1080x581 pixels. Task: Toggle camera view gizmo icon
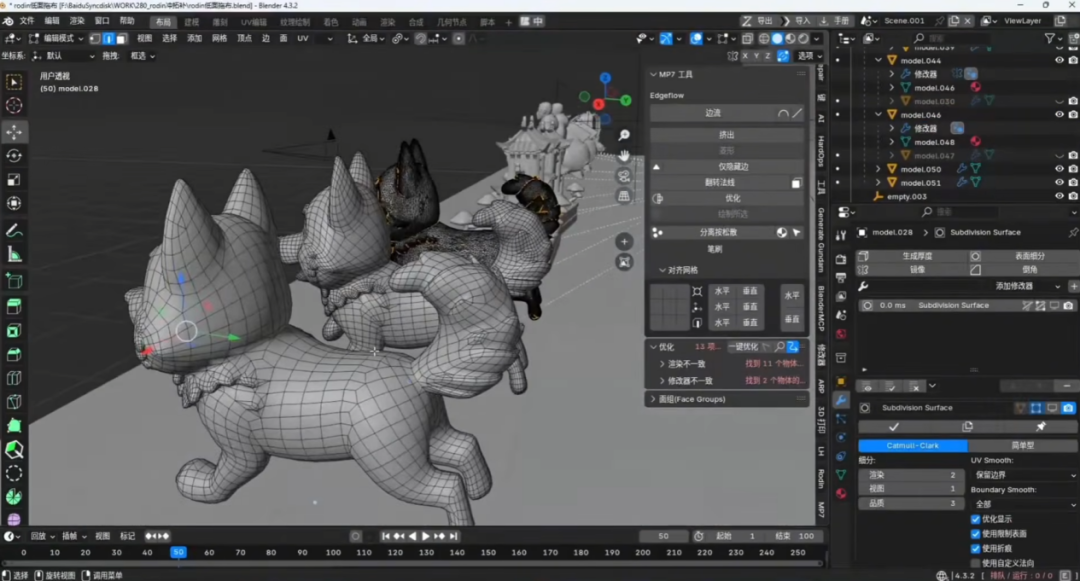624,176
